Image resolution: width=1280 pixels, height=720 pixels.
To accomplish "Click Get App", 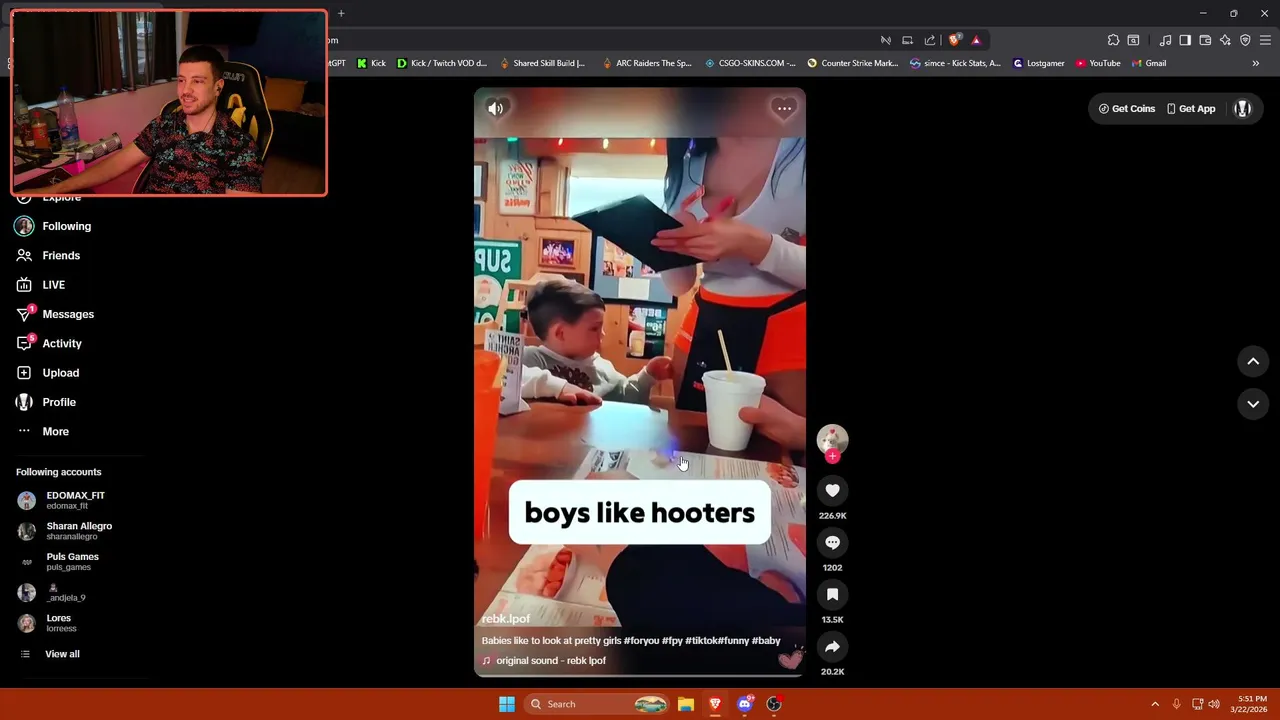I will 1190,108.
